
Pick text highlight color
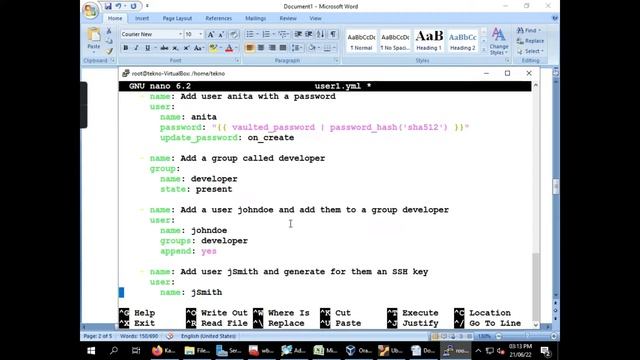coord(213,48)
